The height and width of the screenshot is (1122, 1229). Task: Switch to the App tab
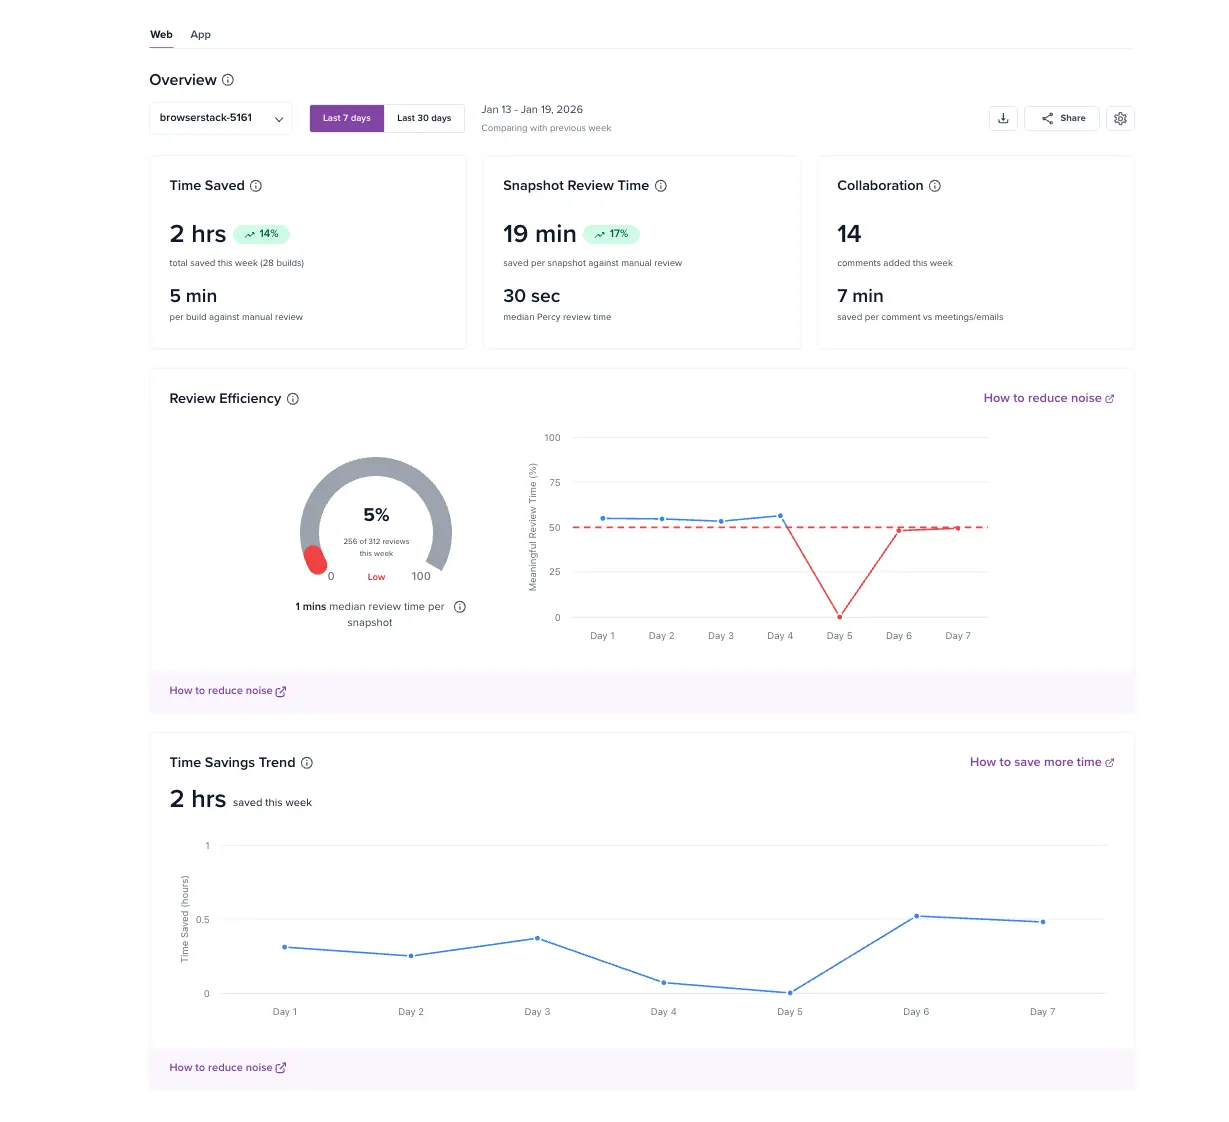click(200, 34)
